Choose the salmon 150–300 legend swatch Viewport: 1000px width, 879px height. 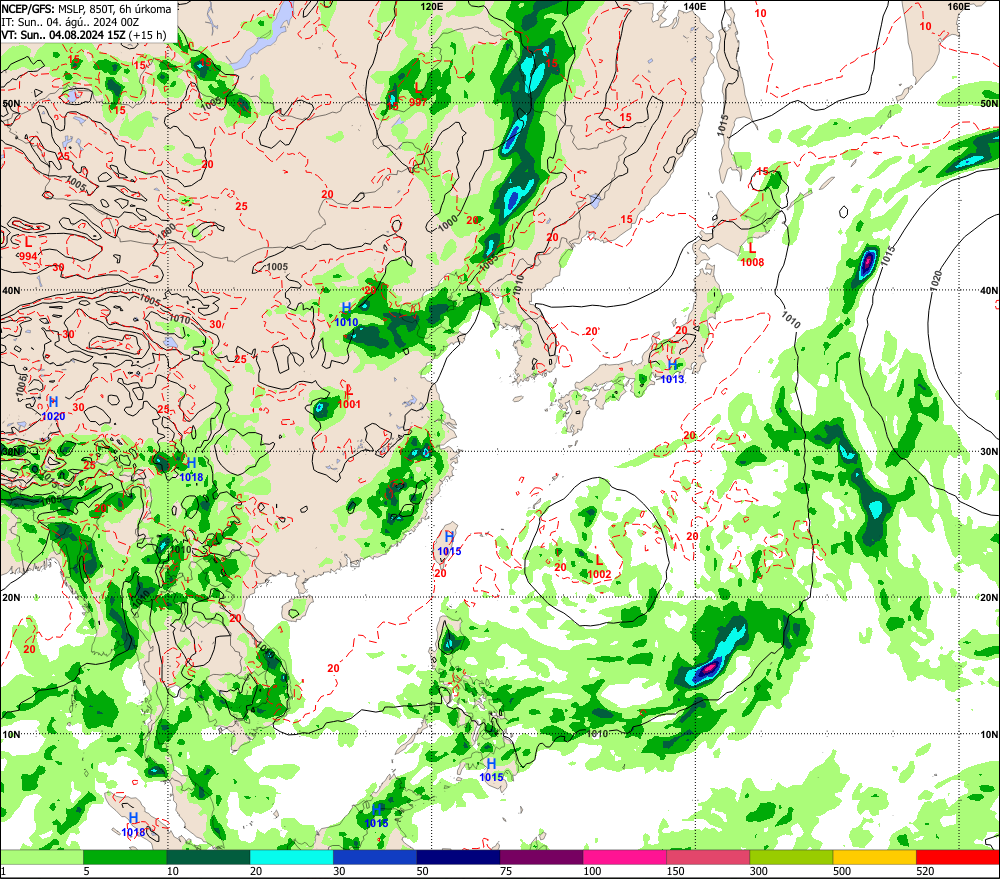point(708,857)
